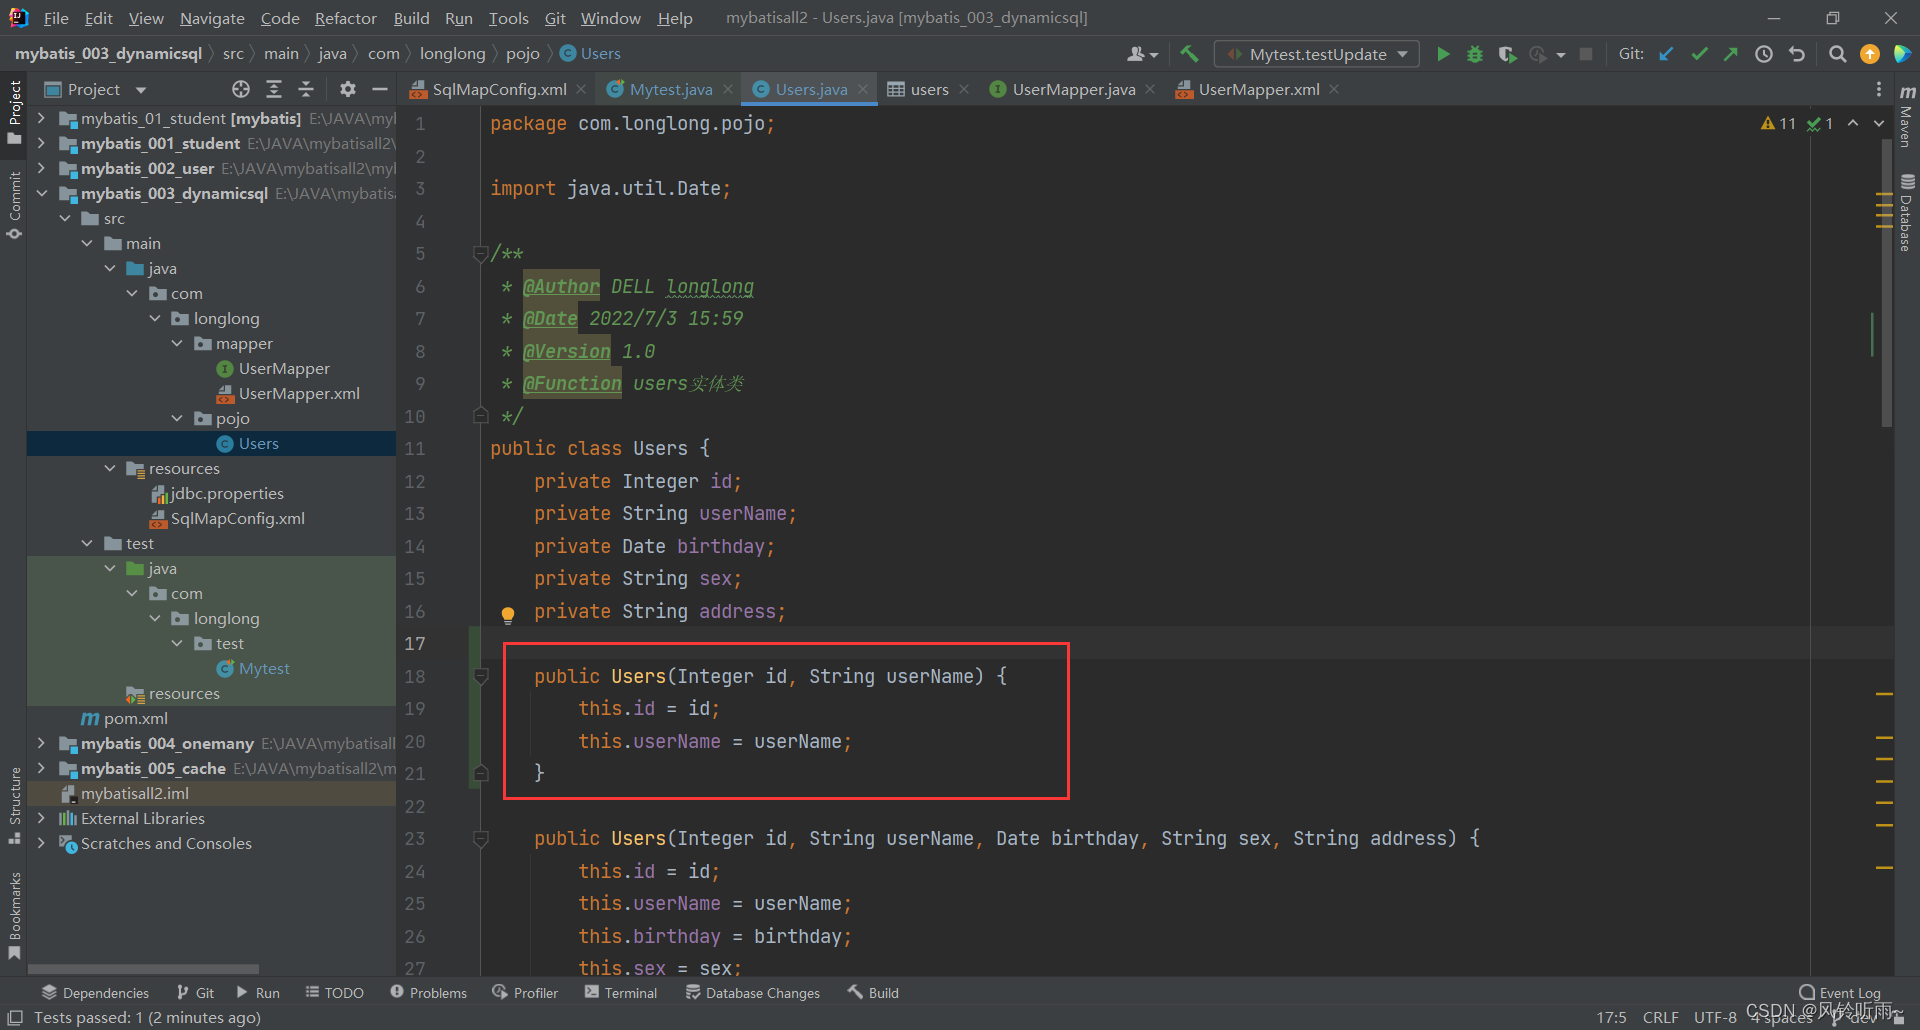This screenshot has width=1920, height=1030.
Task: Run with coverage icon in toolbar
Action: pos(1507,54)
